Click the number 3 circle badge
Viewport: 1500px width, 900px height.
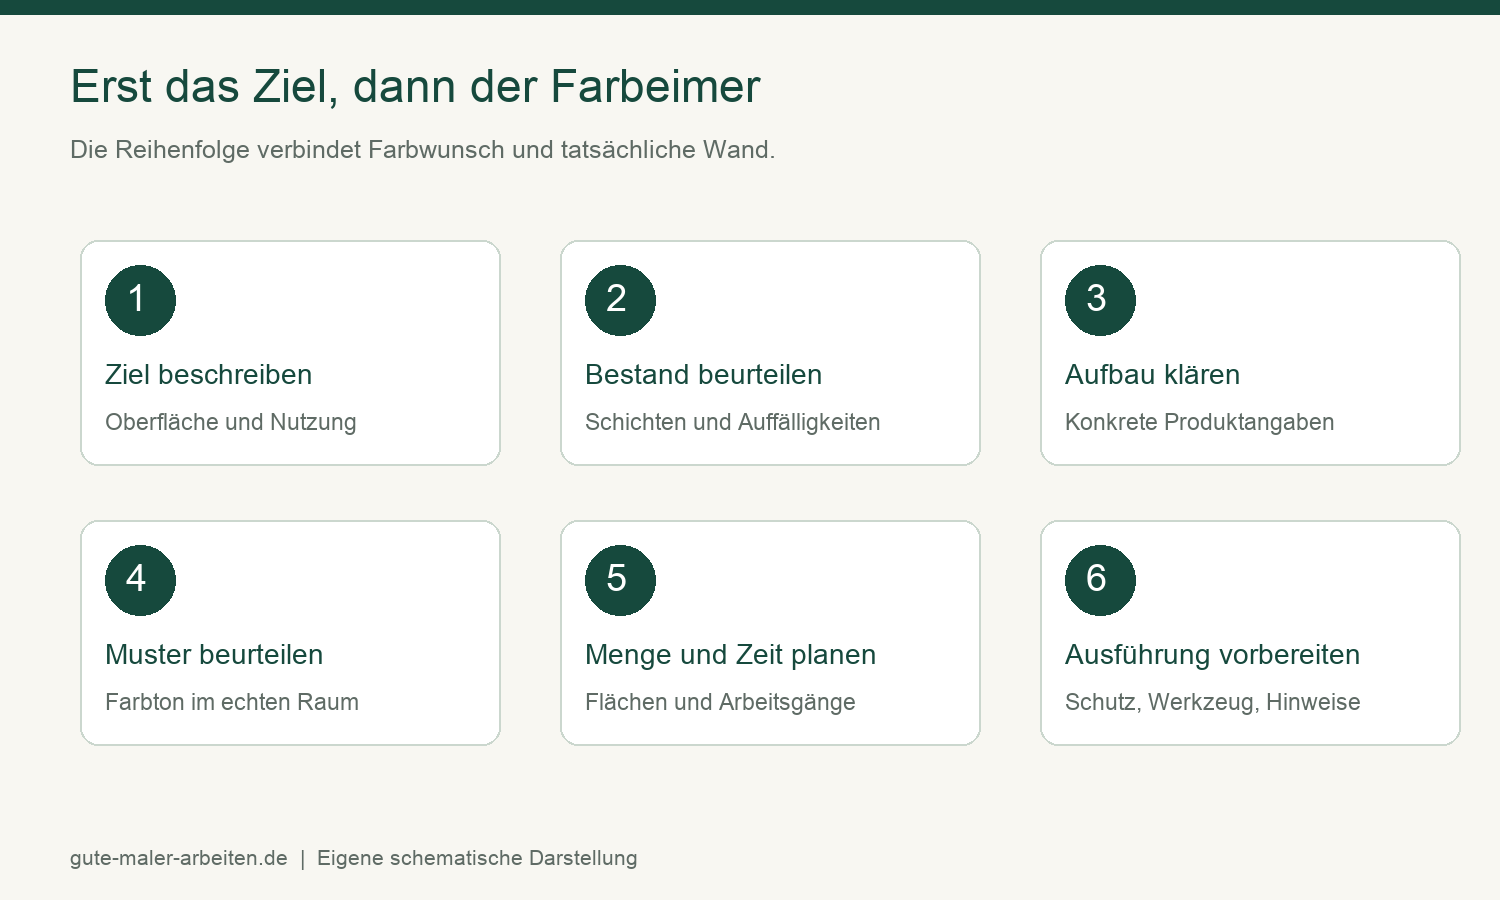tap(1100, 300)
